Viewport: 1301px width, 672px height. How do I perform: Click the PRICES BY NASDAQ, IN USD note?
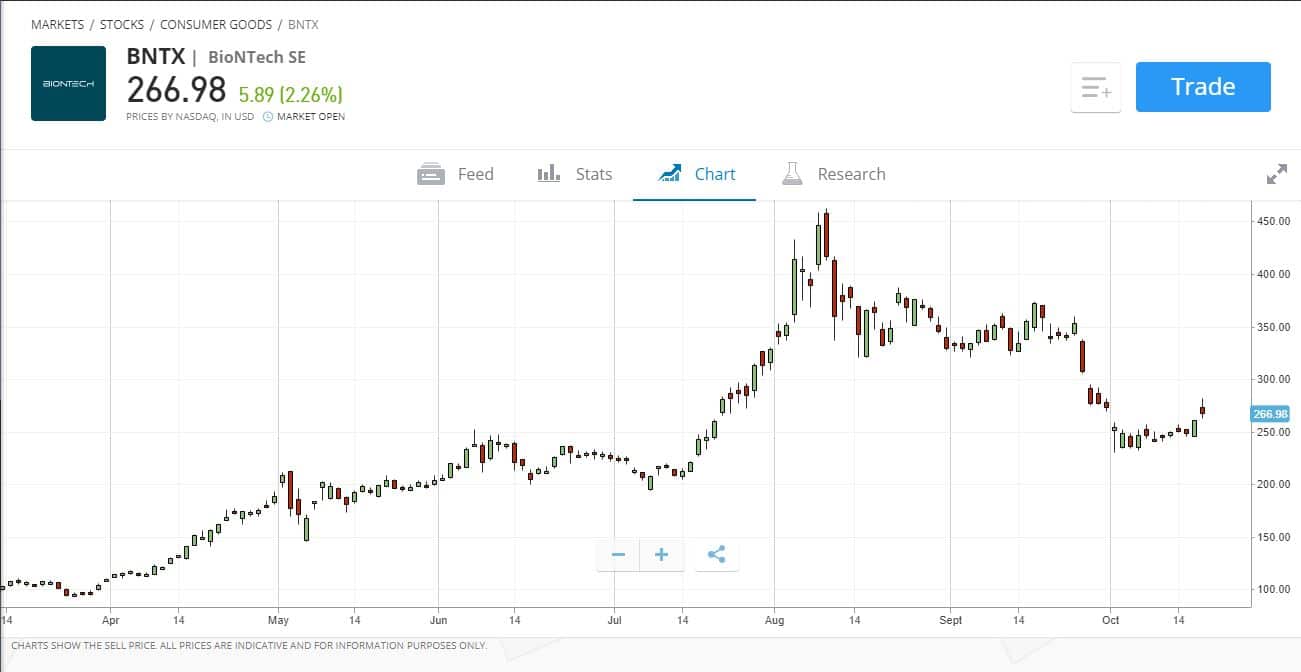pos(190,117)
